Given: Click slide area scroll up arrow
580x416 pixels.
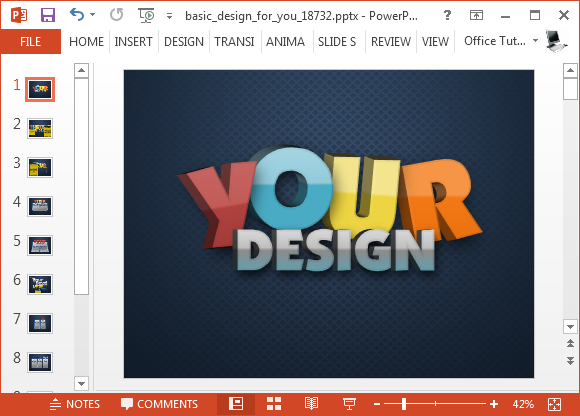Looking at the screenshot, I should 570,70.
